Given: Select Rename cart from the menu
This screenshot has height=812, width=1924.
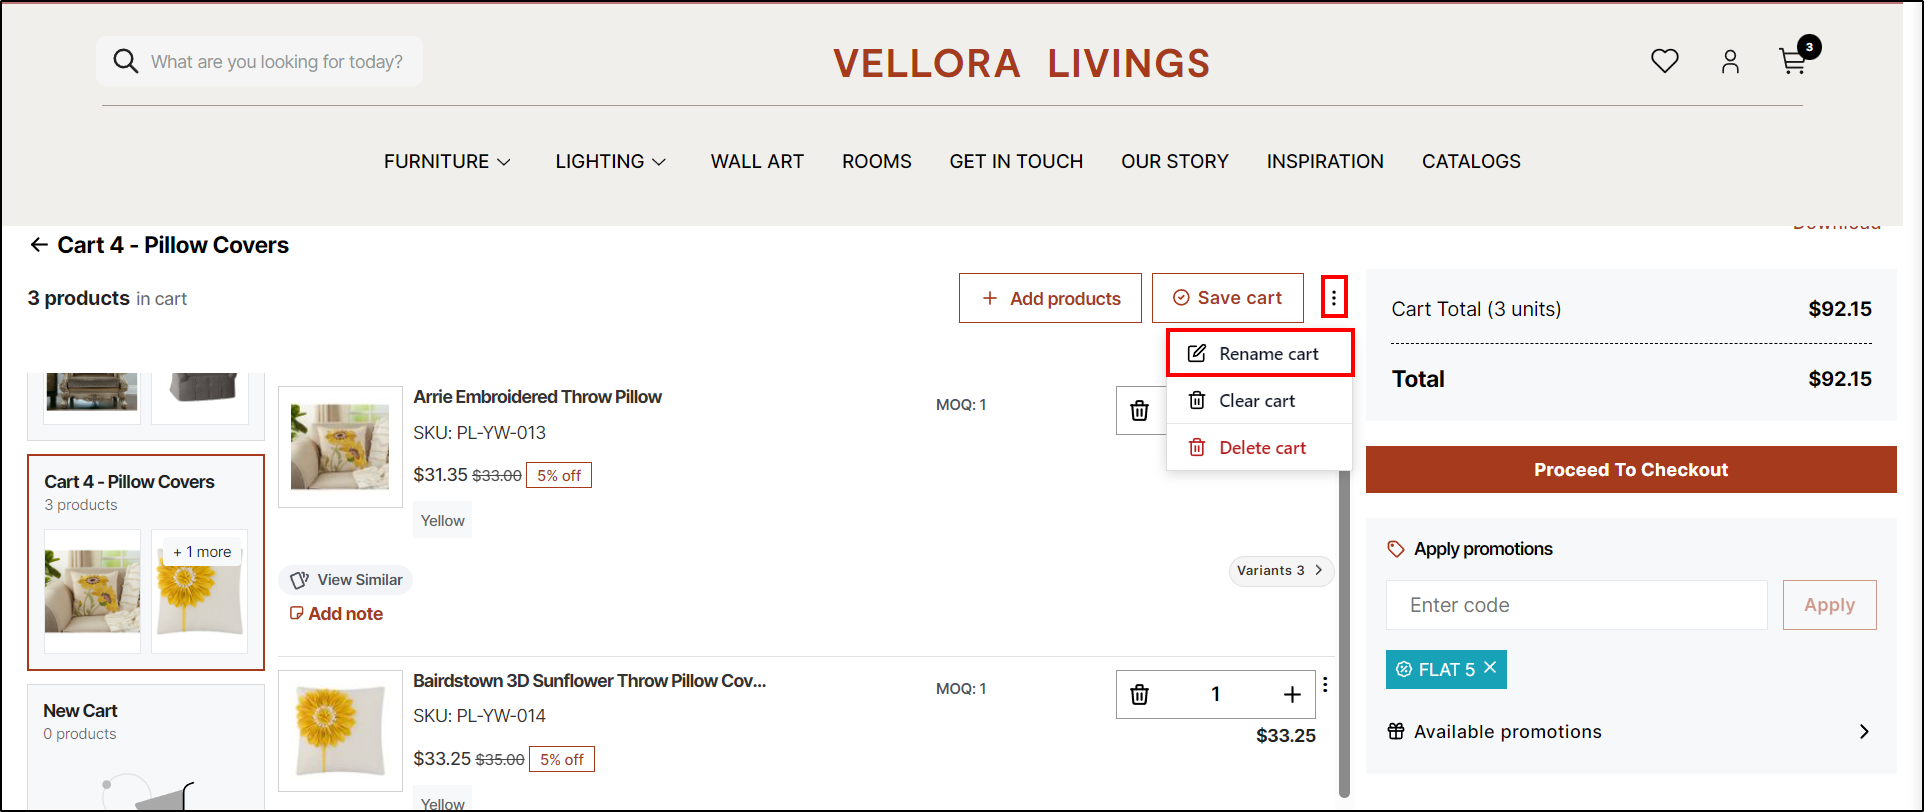Looking at the screenshot, I should point(1259,354).
